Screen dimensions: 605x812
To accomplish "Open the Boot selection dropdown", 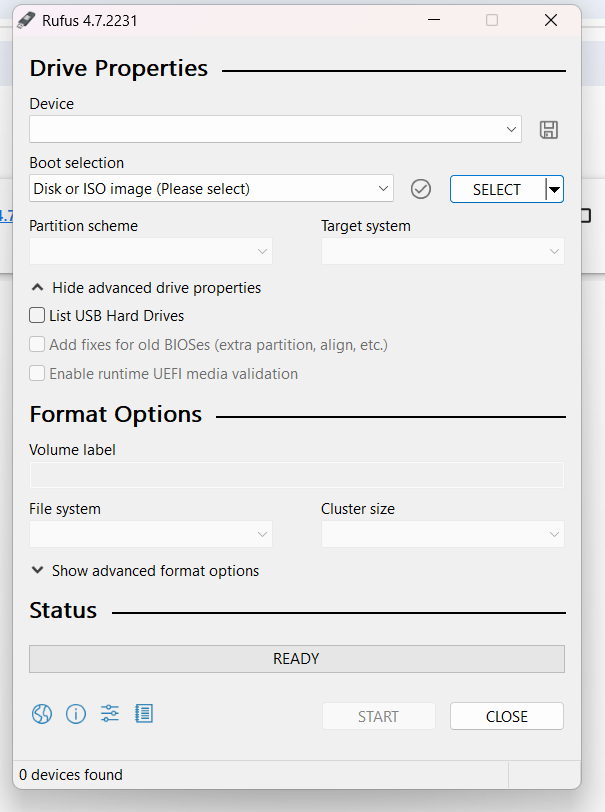I will click(x=211, y=188).
